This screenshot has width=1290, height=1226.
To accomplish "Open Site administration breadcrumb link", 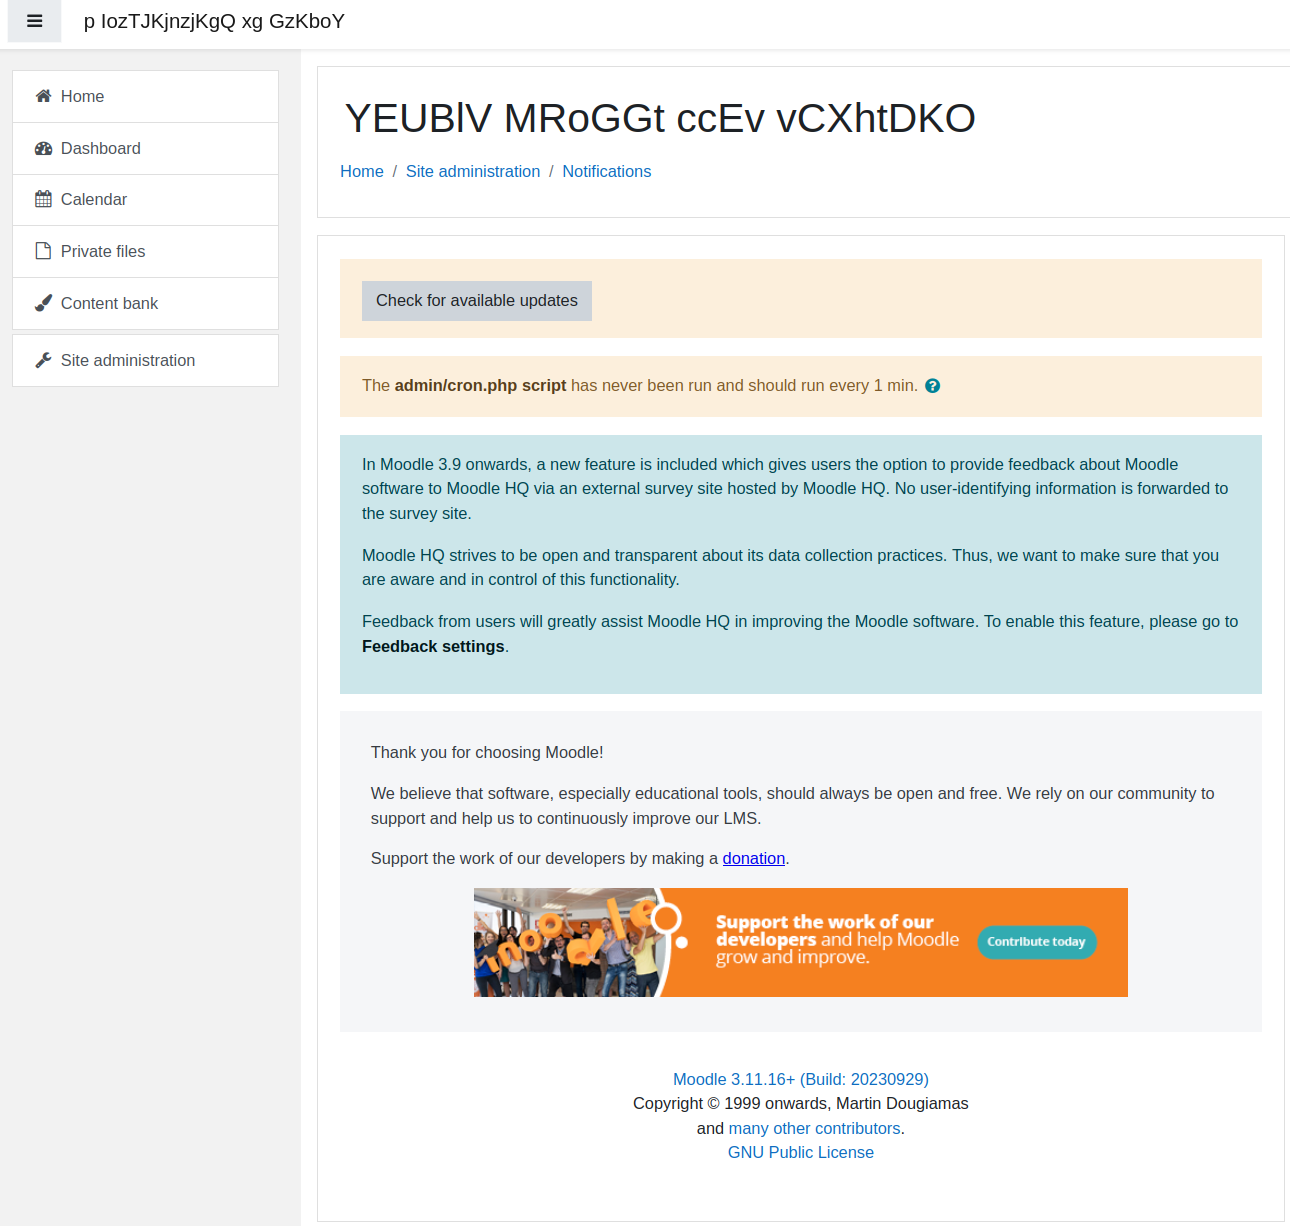I will tap(473, 171).
